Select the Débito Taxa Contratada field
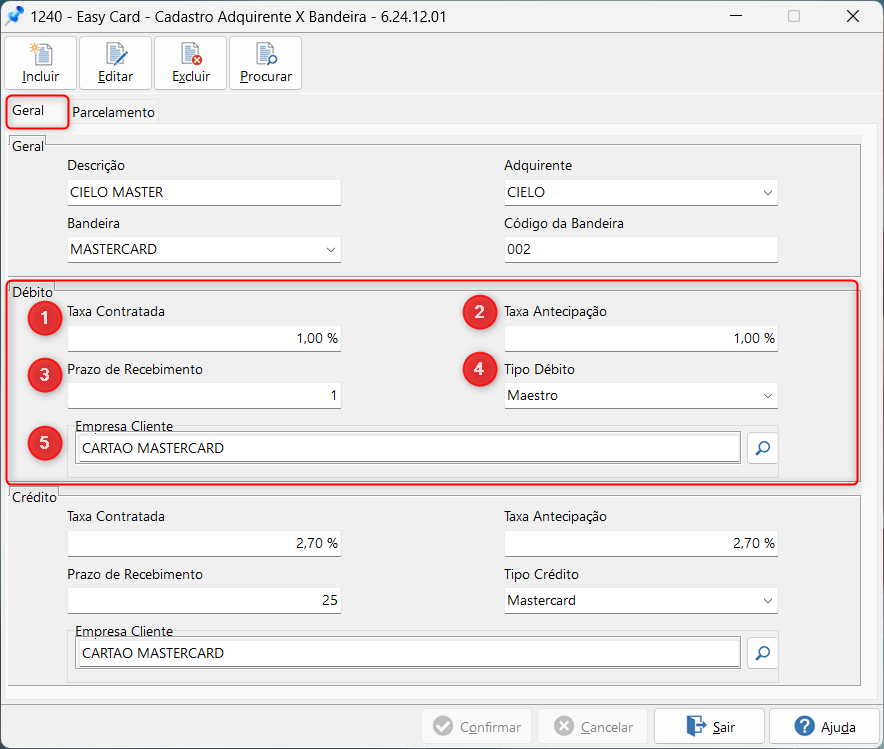The height and width of the screenshot is (749, 884). click(x=204, y=338)
